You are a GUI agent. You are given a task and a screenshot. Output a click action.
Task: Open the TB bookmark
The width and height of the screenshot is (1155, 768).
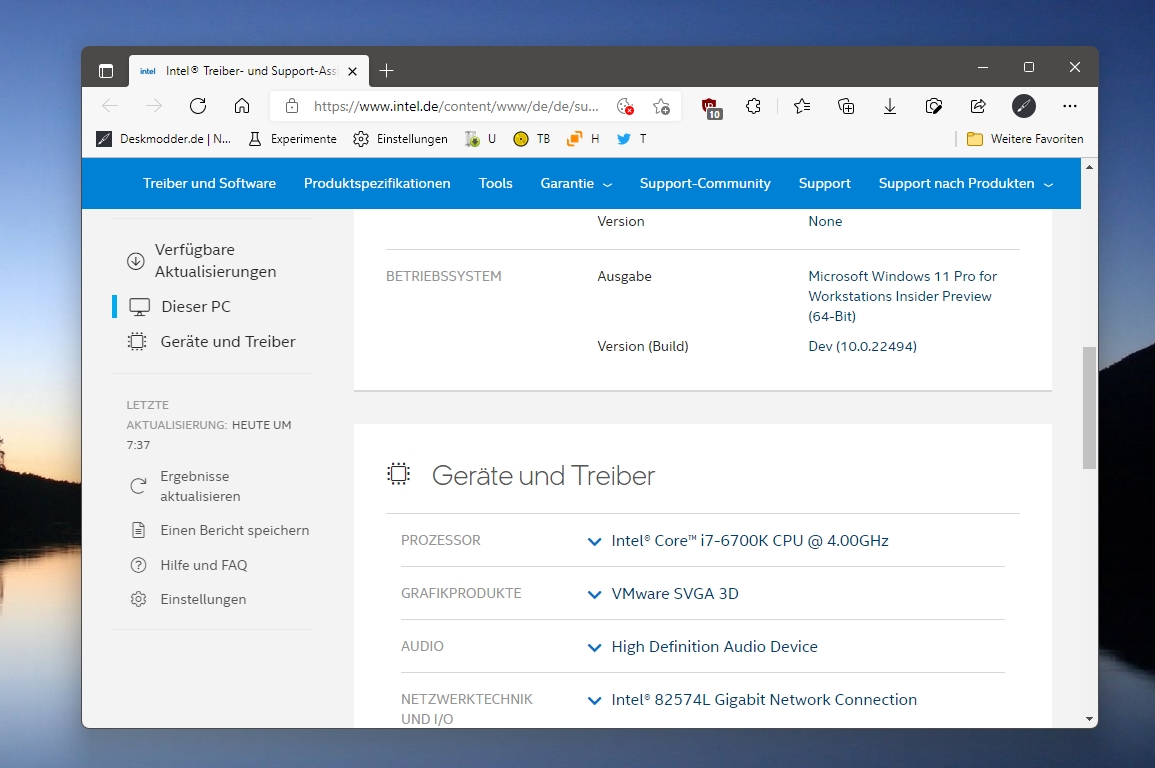(x=532, y=138)
